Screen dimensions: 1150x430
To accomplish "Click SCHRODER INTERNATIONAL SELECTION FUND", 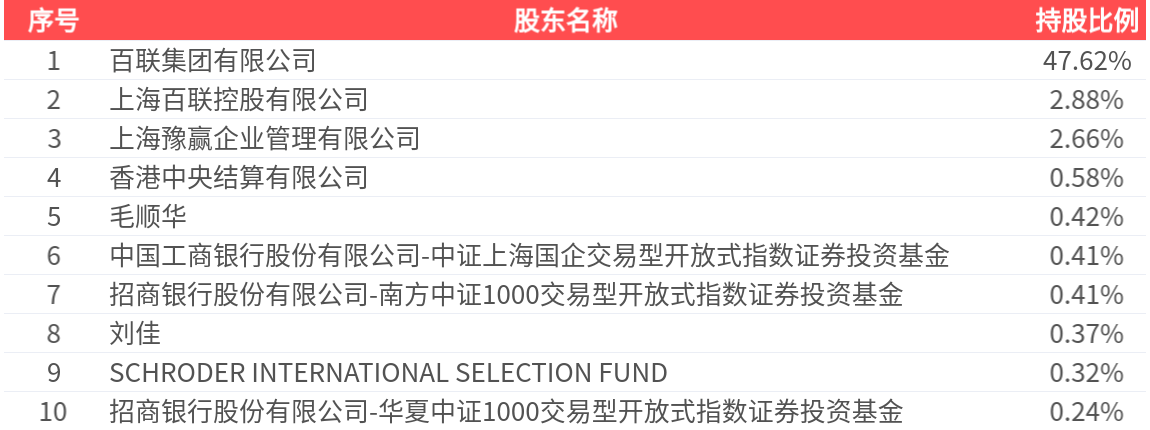I will 388,373.
